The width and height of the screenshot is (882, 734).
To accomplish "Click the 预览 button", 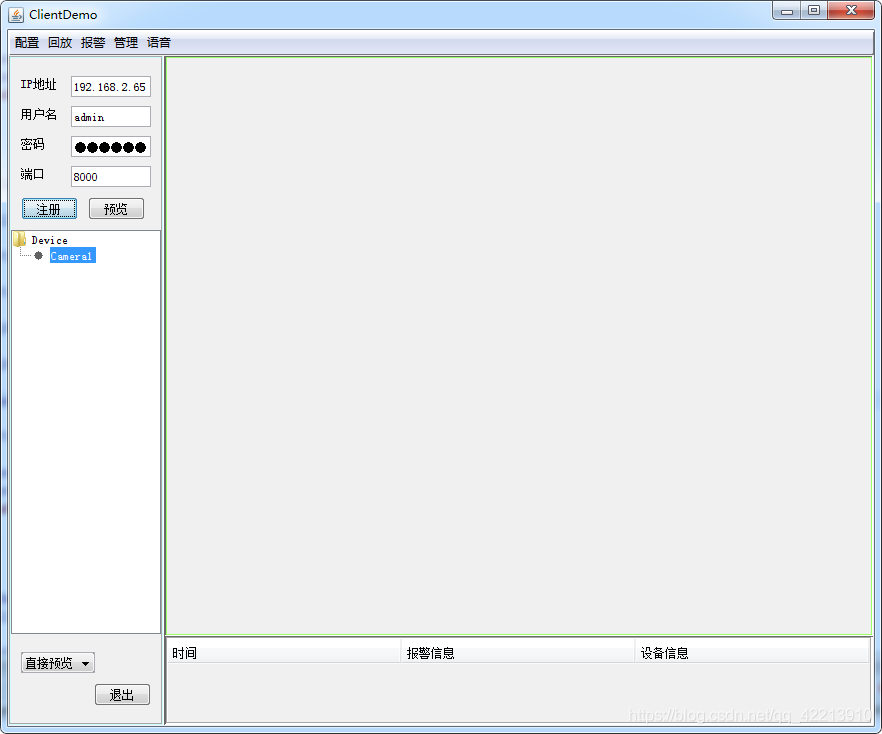I will 116,209.
